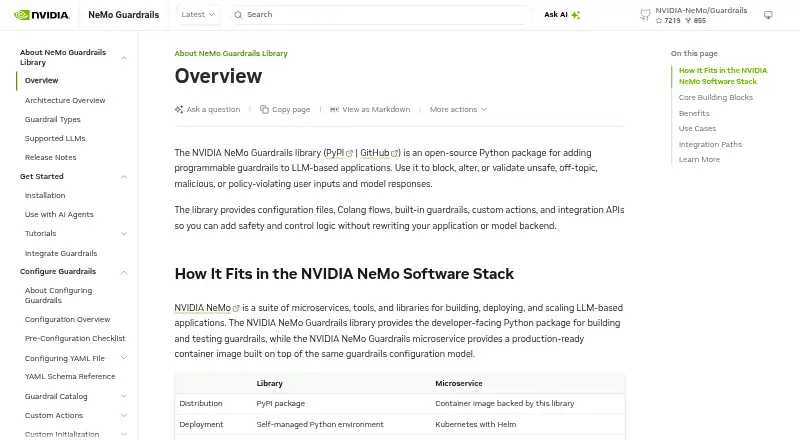Click the GitHub forks count icon
This screenshot has width=800, height=440.
point(688,21)
